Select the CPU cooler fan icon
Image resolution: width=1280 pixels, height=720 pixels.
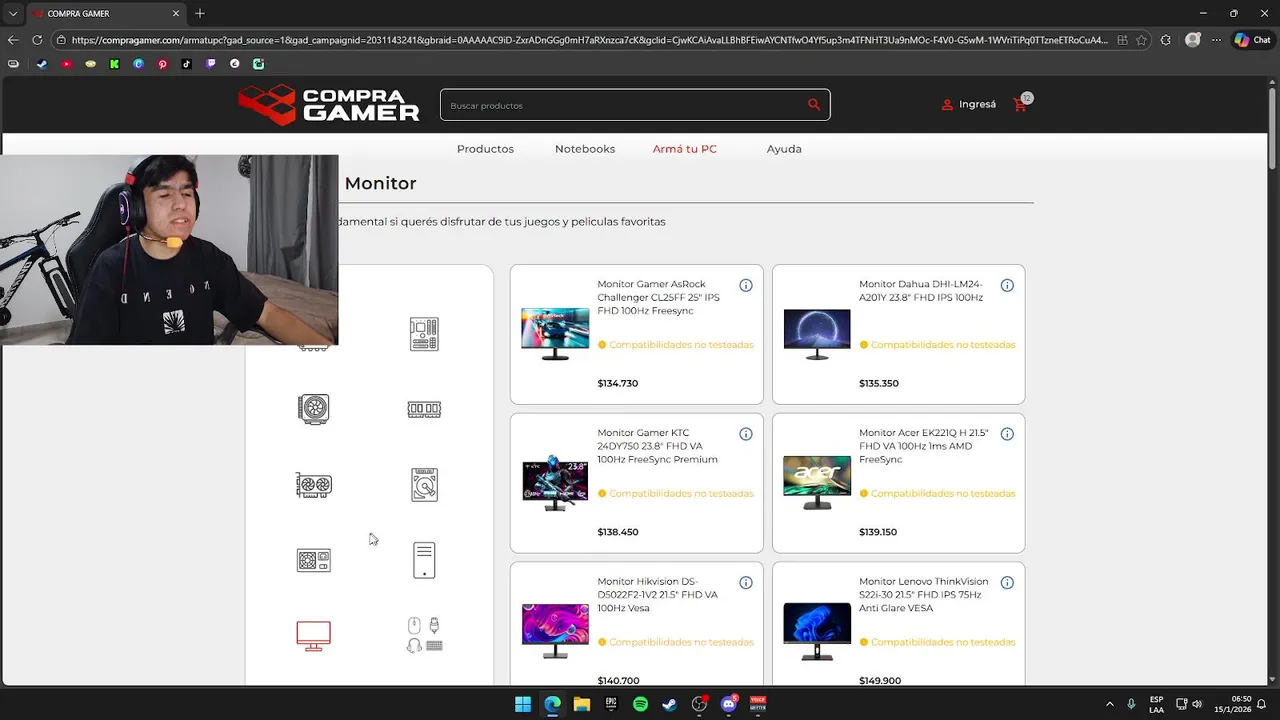click(313, 409)
